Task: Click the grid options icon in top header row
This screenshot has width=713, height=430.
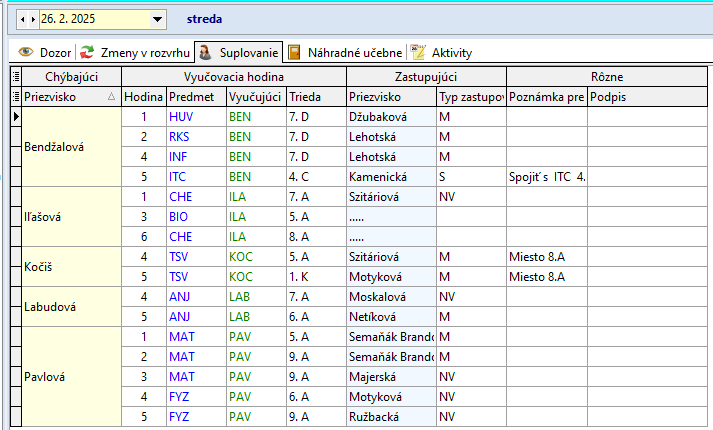Action: click(15, 77)
